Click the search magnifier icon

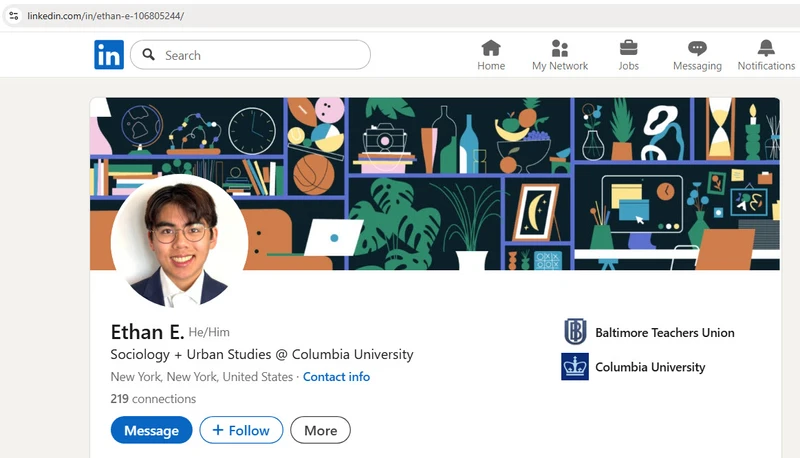click(149, 55)
